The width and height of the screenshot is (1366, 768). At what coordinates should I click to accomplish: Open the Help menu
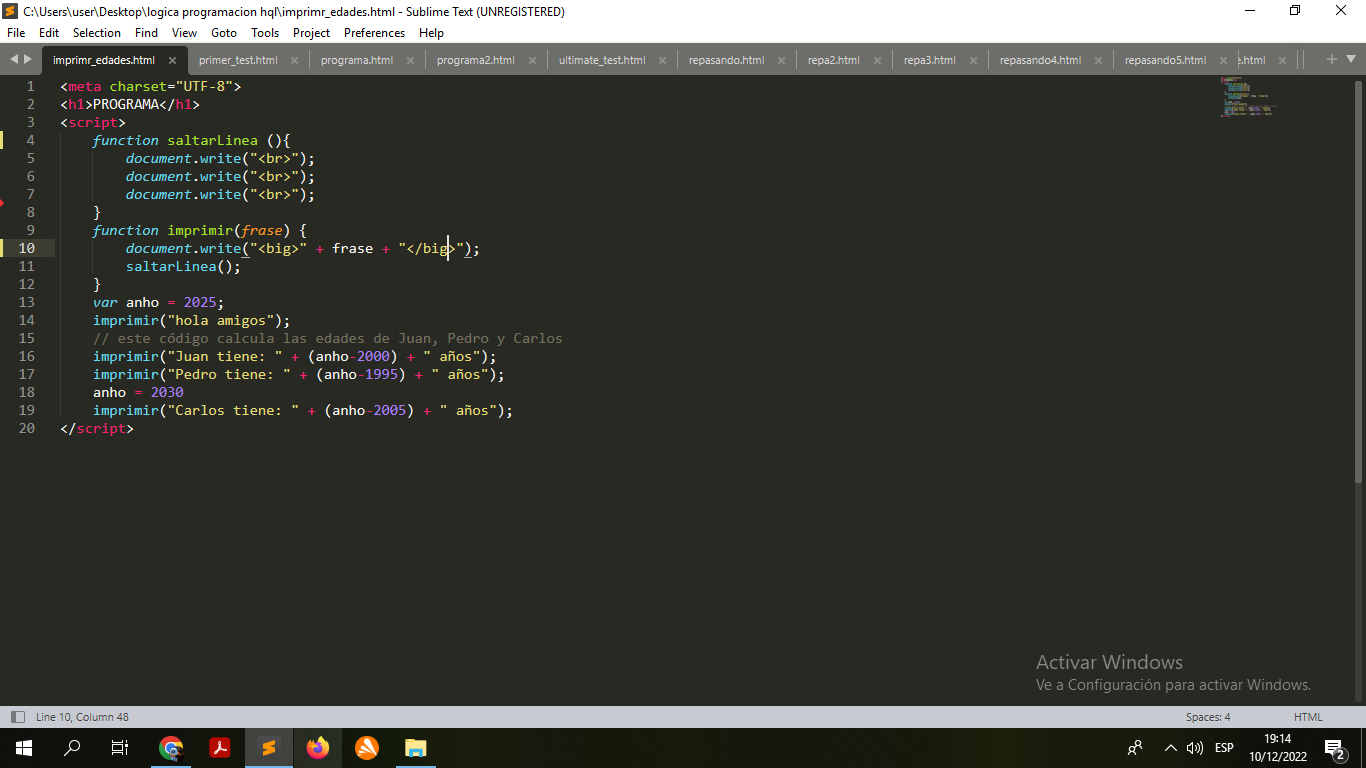pos(431,33)
